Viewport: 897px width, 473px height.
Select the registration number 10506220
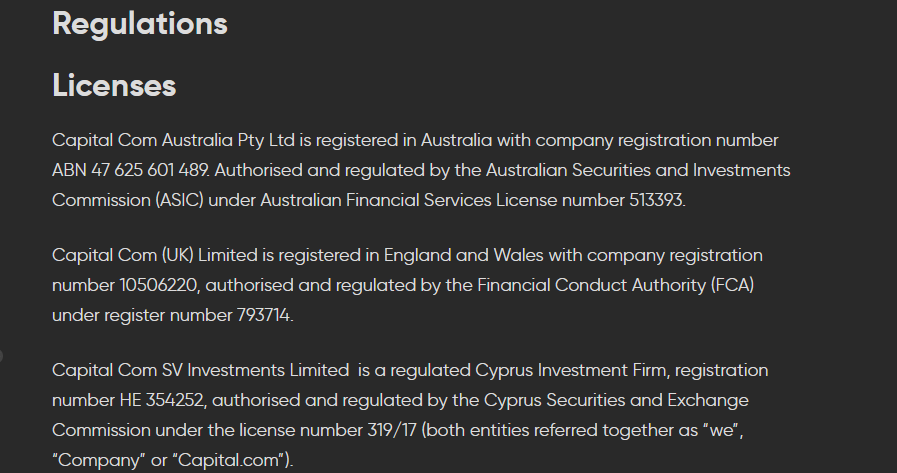[x=158, y=285]
